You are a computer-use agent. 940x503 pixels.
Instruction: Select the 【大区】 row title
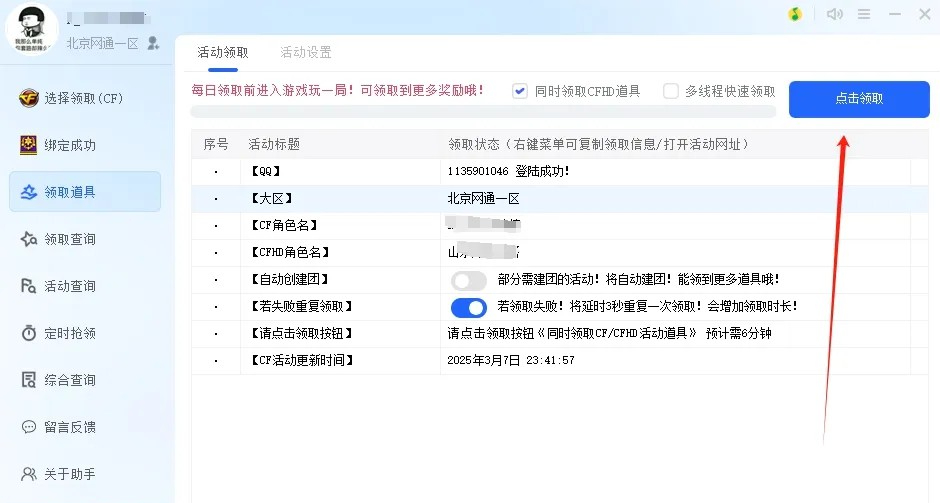tap(272, 198)
